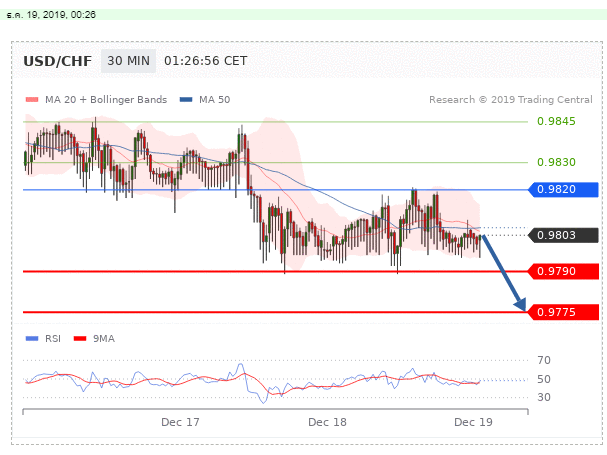Click the 0.9820 pivot price tag
This screenshot has width=607, height=455.
(563, 189)
